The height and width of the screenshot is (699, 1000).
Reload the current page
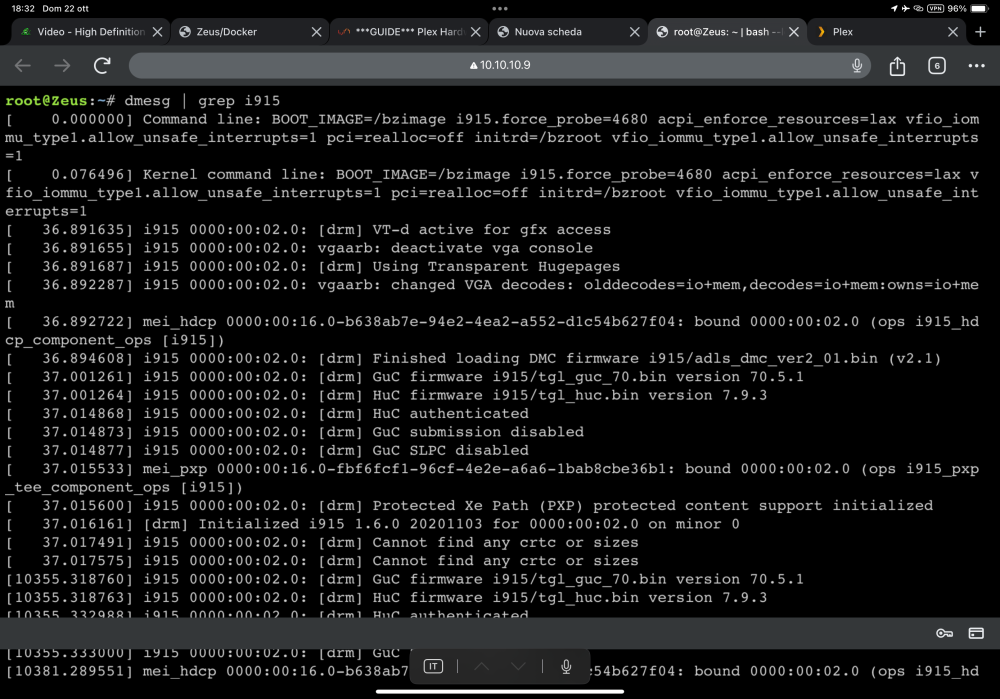(x=102, y=65)
